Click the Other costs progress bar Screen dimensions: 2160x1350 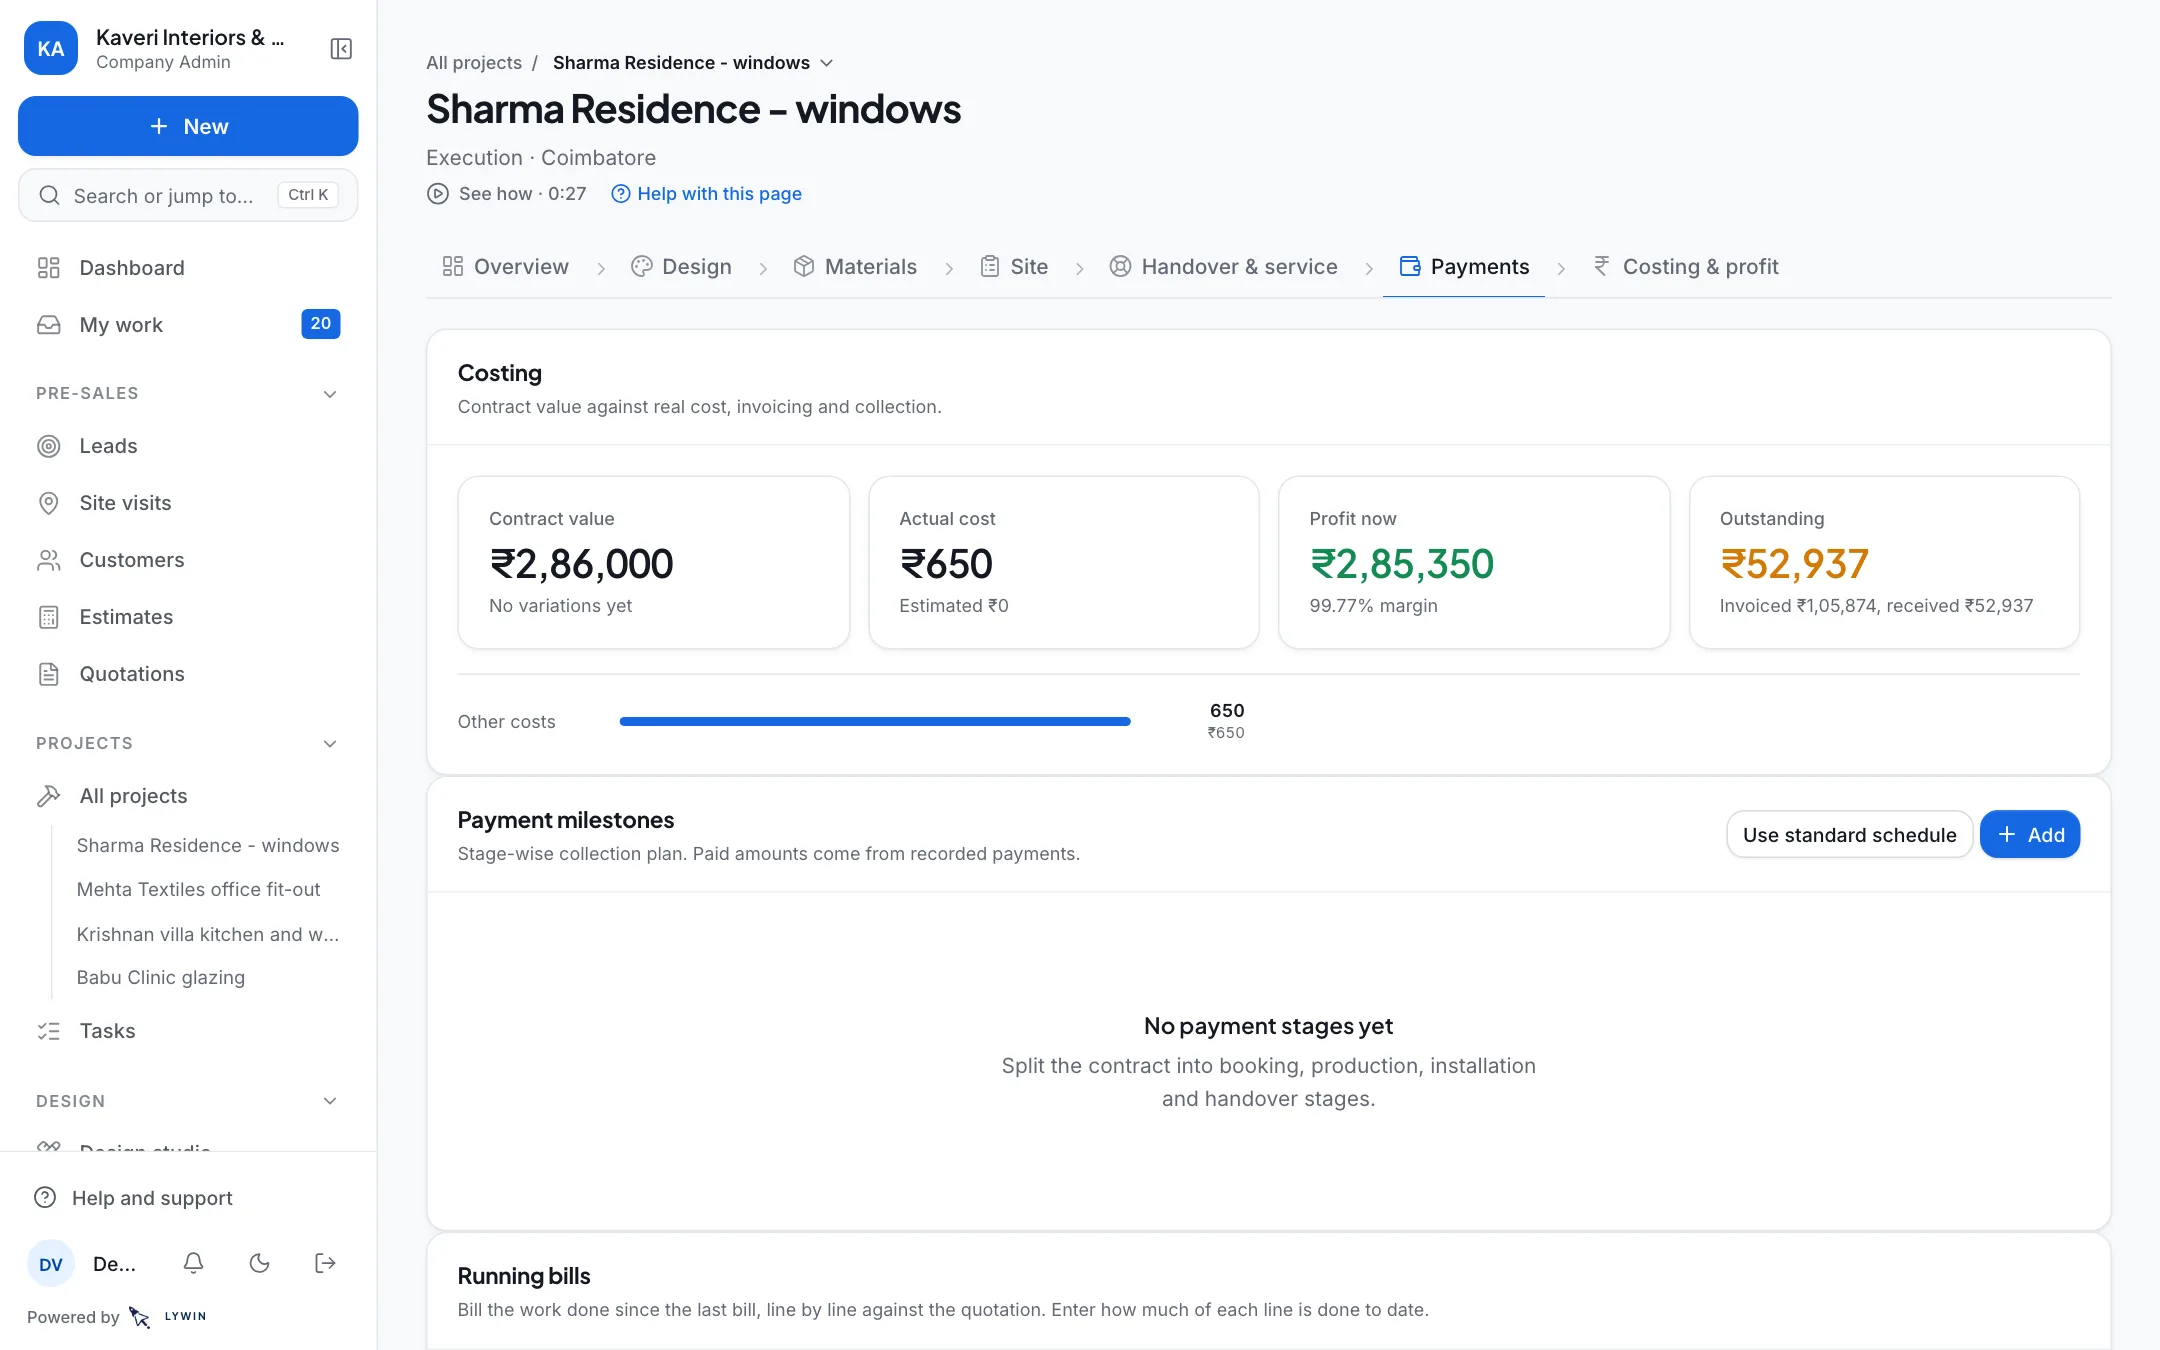(875, 721)
